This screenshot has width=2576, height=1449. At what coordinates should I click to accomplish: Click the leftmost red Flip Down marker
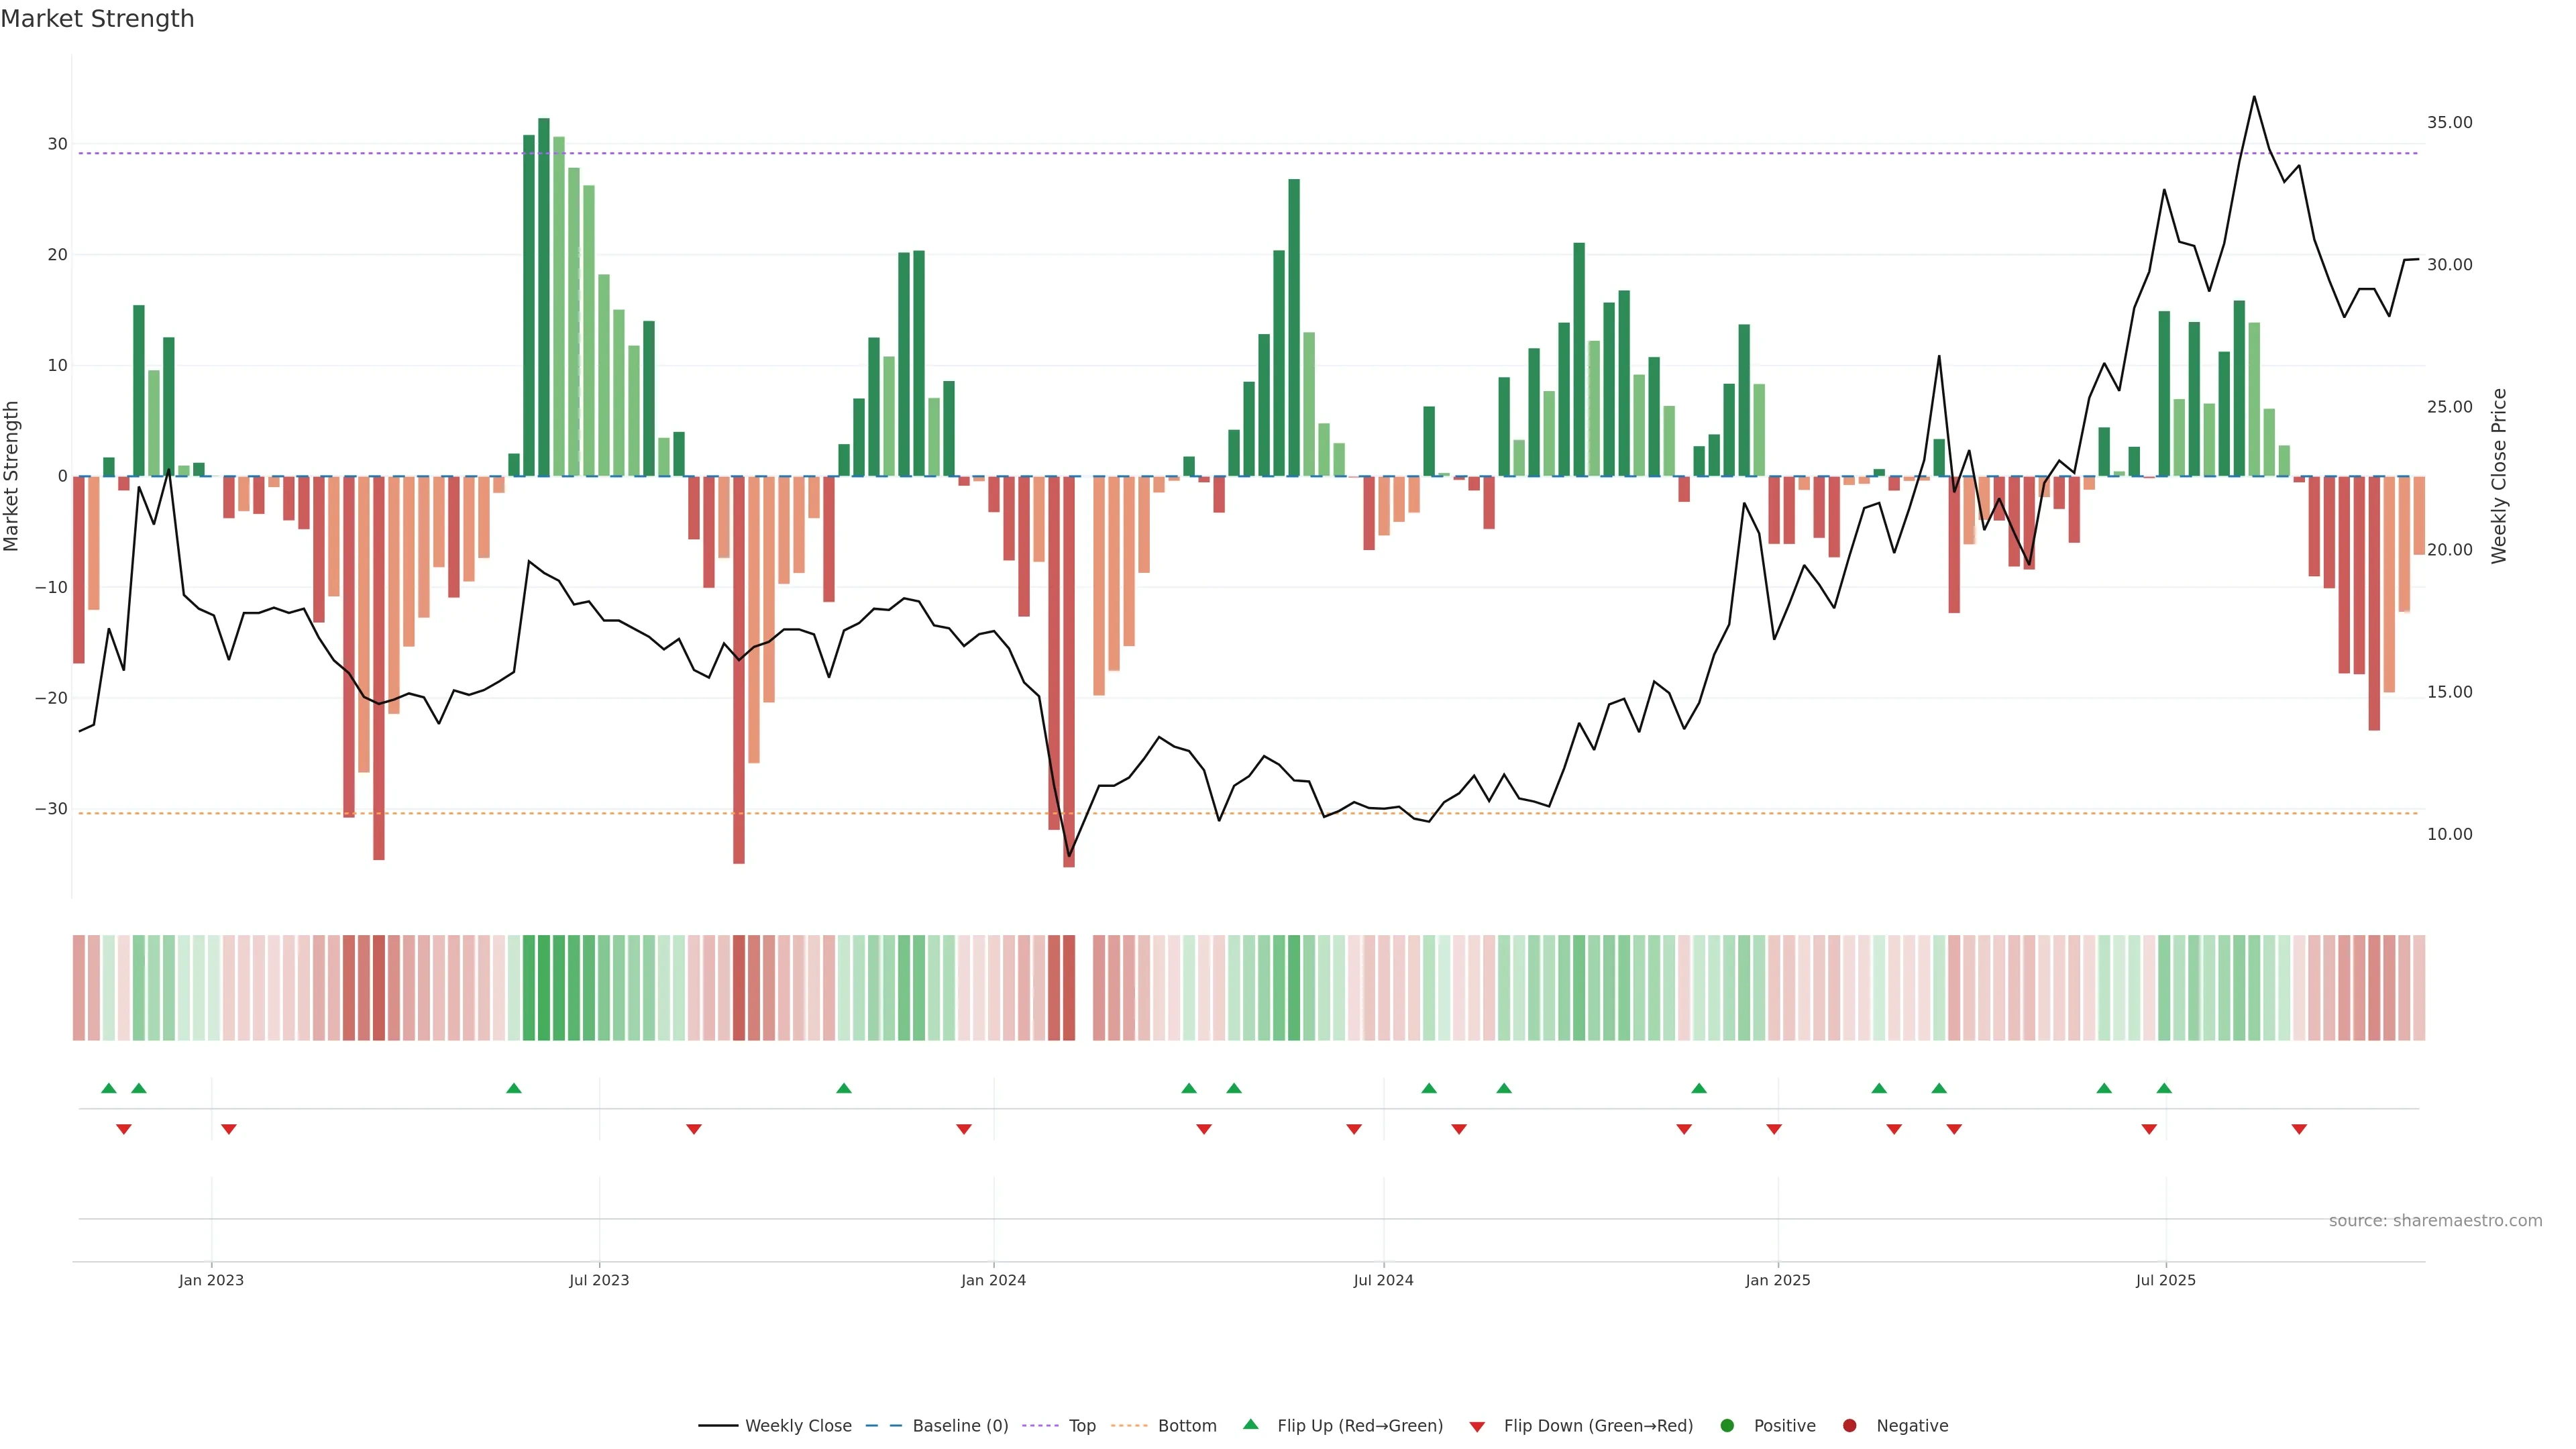124,1129
